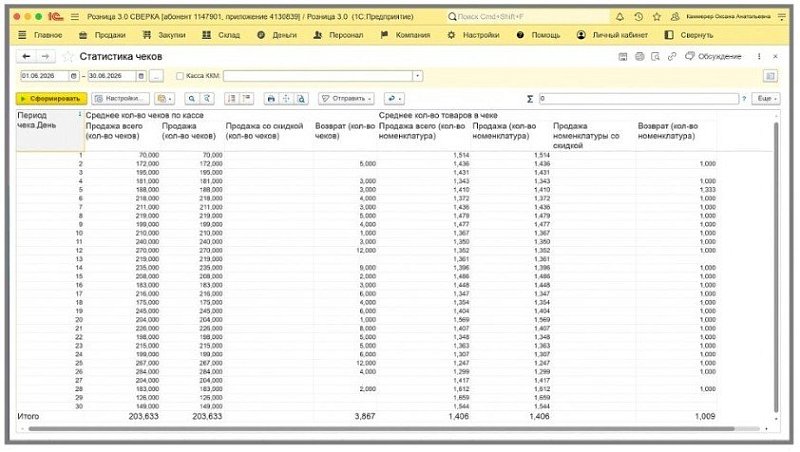800x452 pixels.
Task: Open the Отправить dropdown
Action: tap(346, 98)
